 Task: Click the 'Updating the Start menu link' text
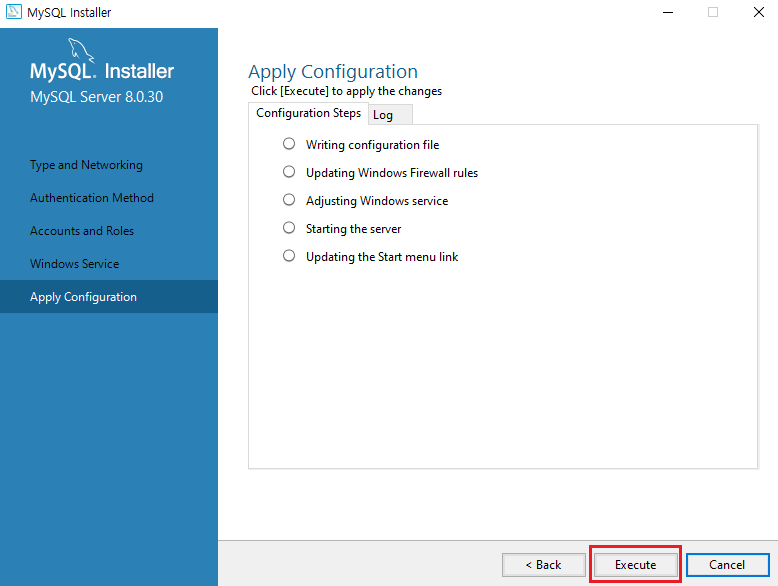coord(382,257)
